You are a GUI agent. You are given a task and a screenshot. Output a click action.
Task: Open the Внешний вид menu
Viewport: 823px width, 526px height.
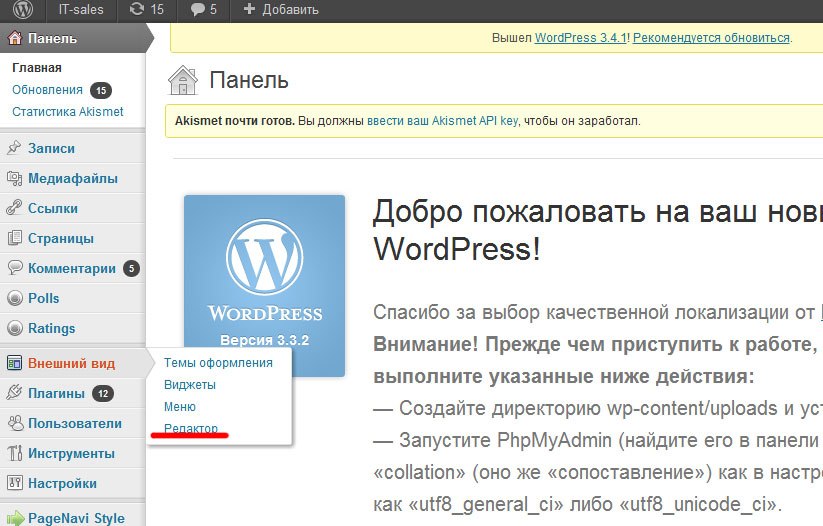pyautogui.click(x=71, y=363)
